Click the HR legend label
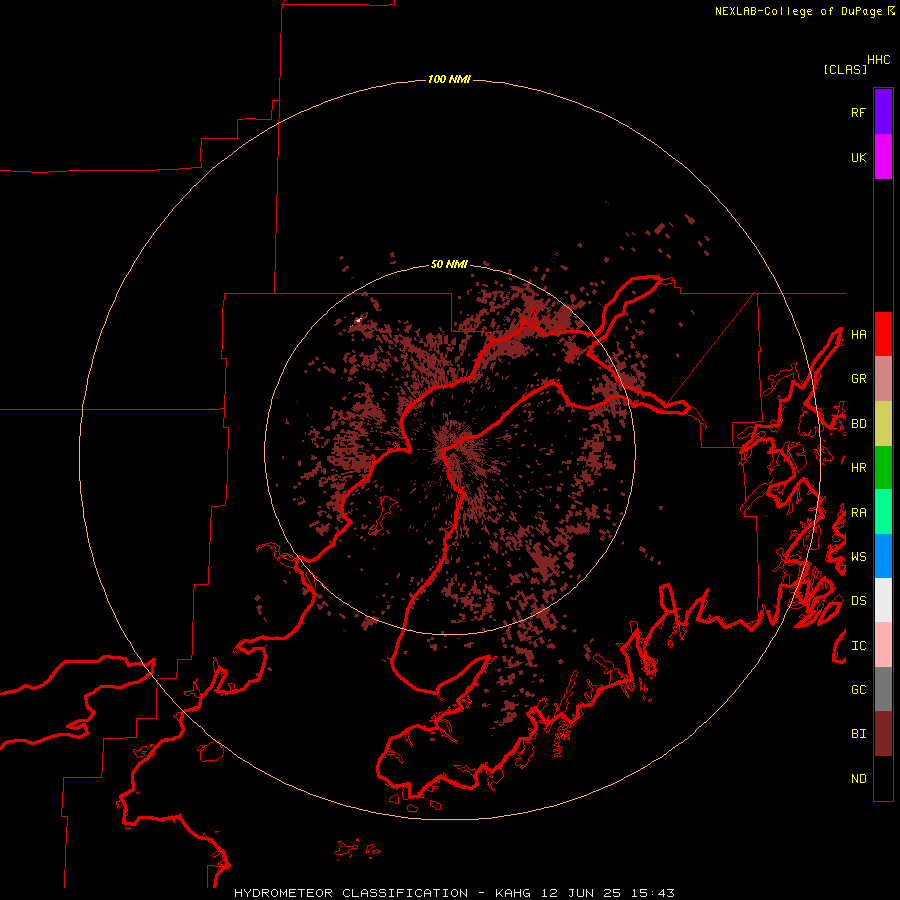Viewport: 900px width, 900px height. [x=858, y=468]
